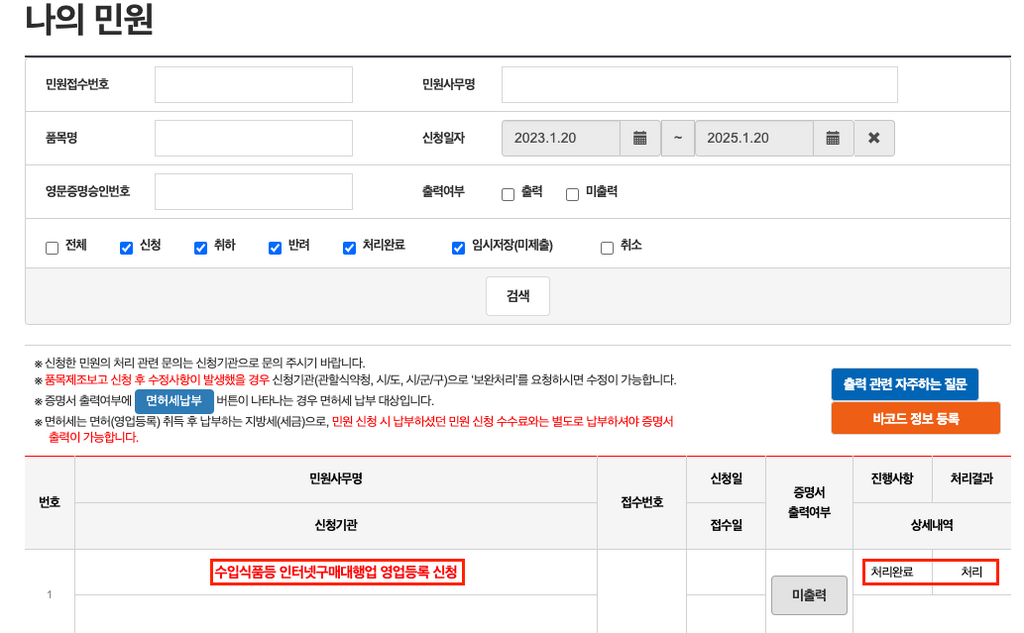Click the 상세내역 column header
The width and height of the screenshot is (1024, 633).
tap(932, 525)
